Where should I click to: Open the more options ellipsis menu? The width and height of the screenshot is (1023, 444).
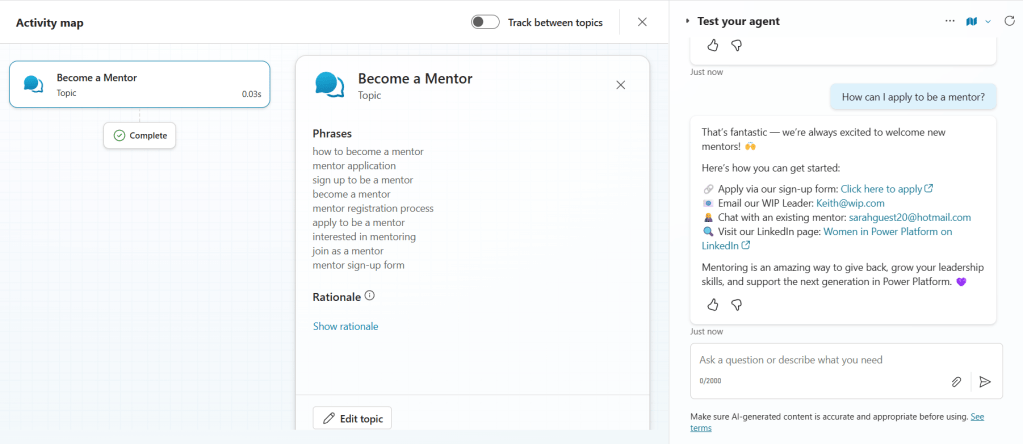click(950, 21)
